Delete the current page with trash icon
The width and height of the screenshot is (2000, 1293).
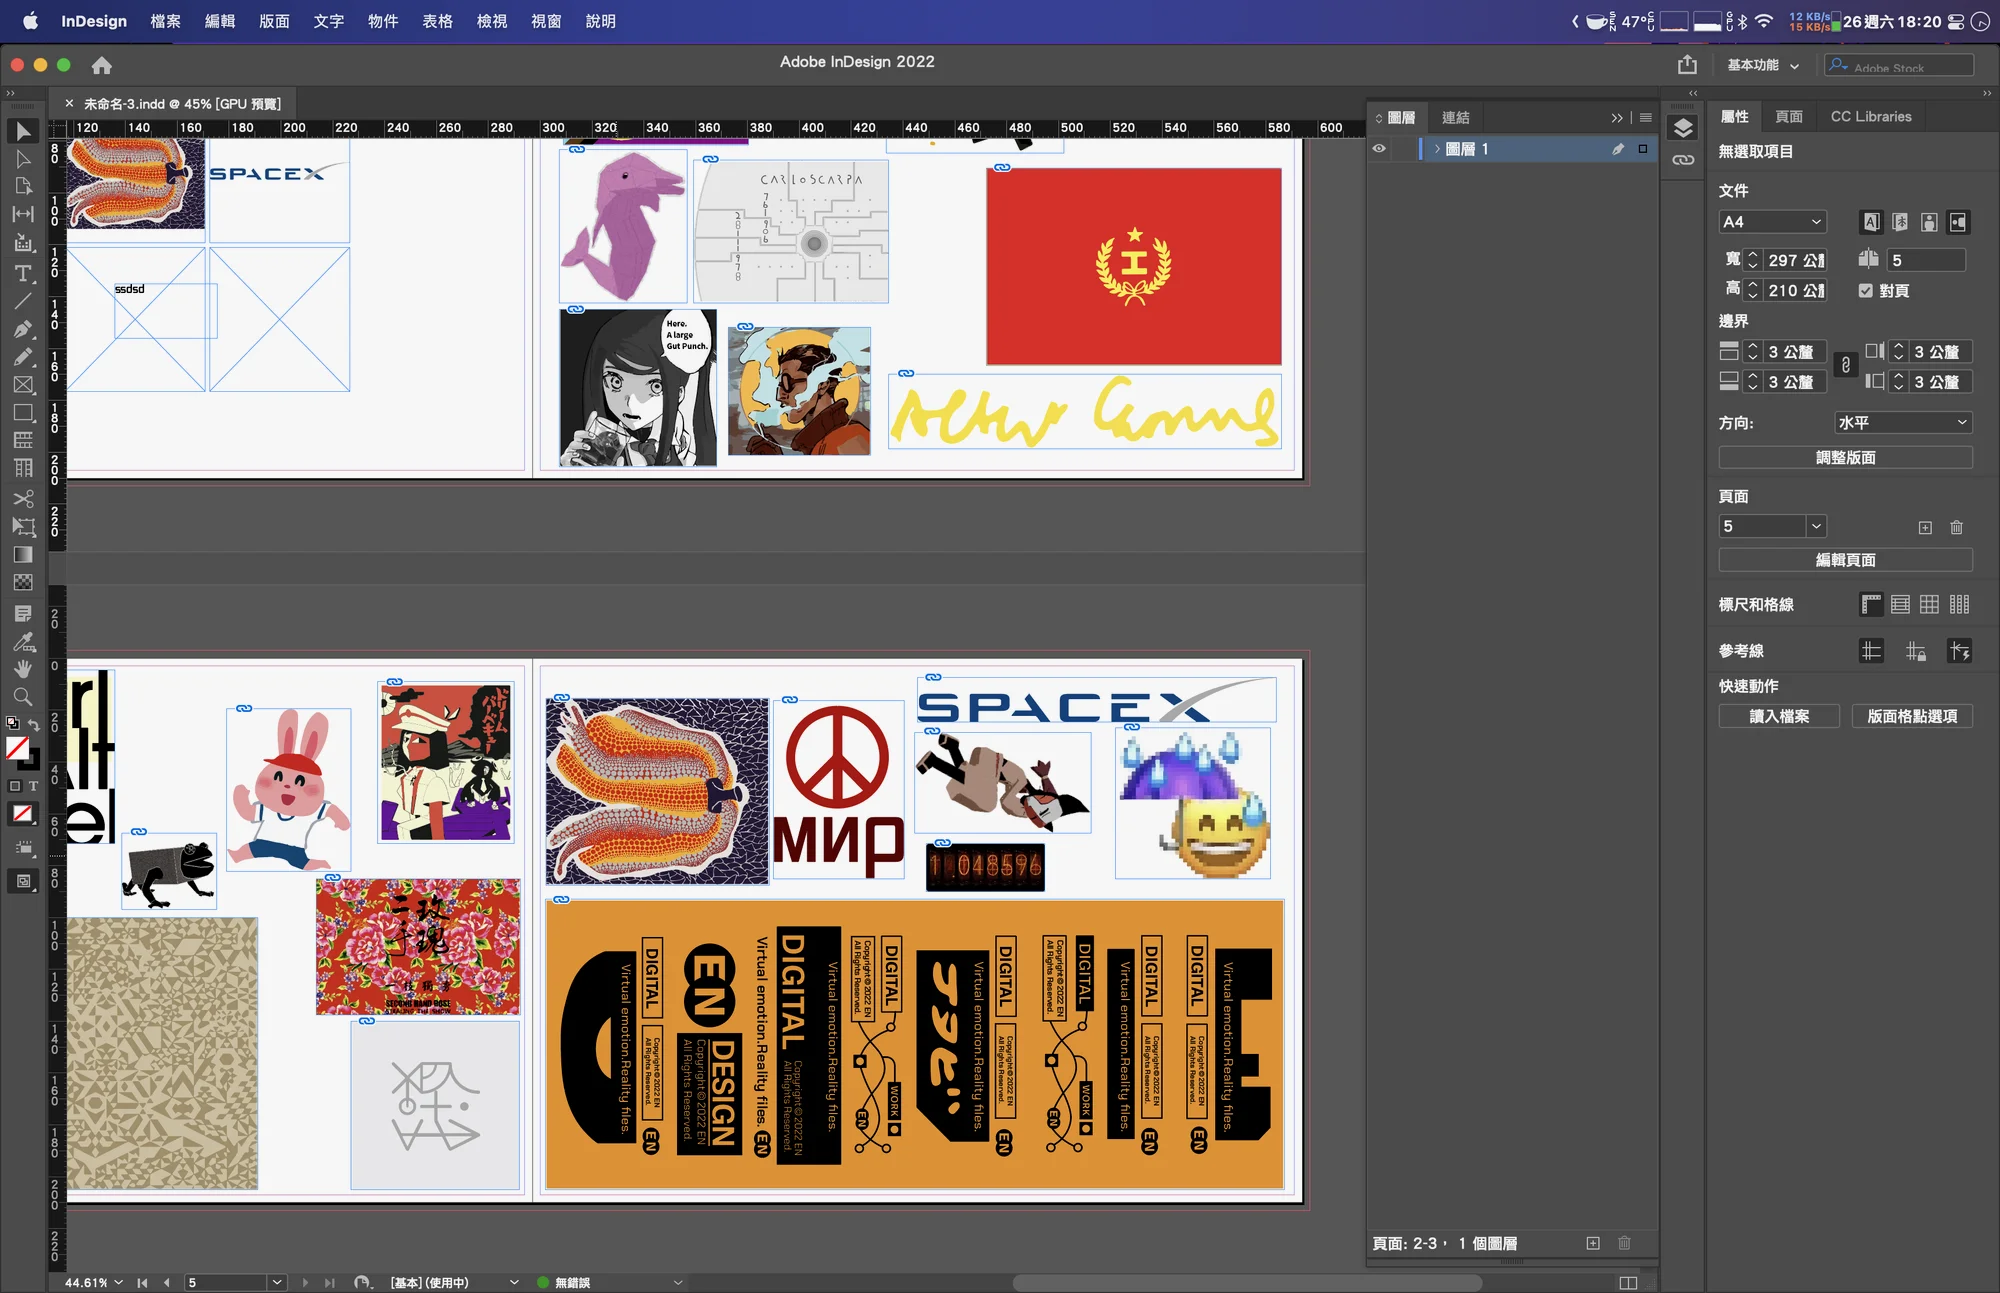point(1957,527)
